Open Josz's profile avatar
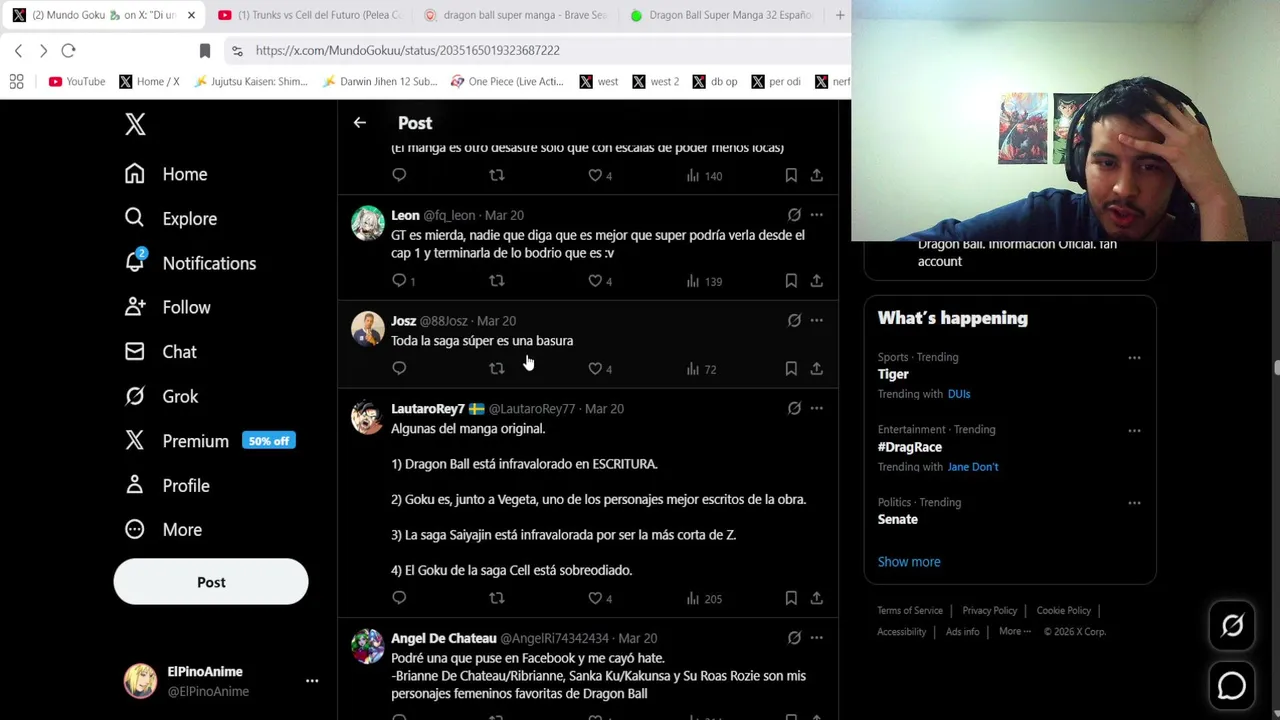The width and height of the screenshot is (1280, 720). (x=367, y=328)
